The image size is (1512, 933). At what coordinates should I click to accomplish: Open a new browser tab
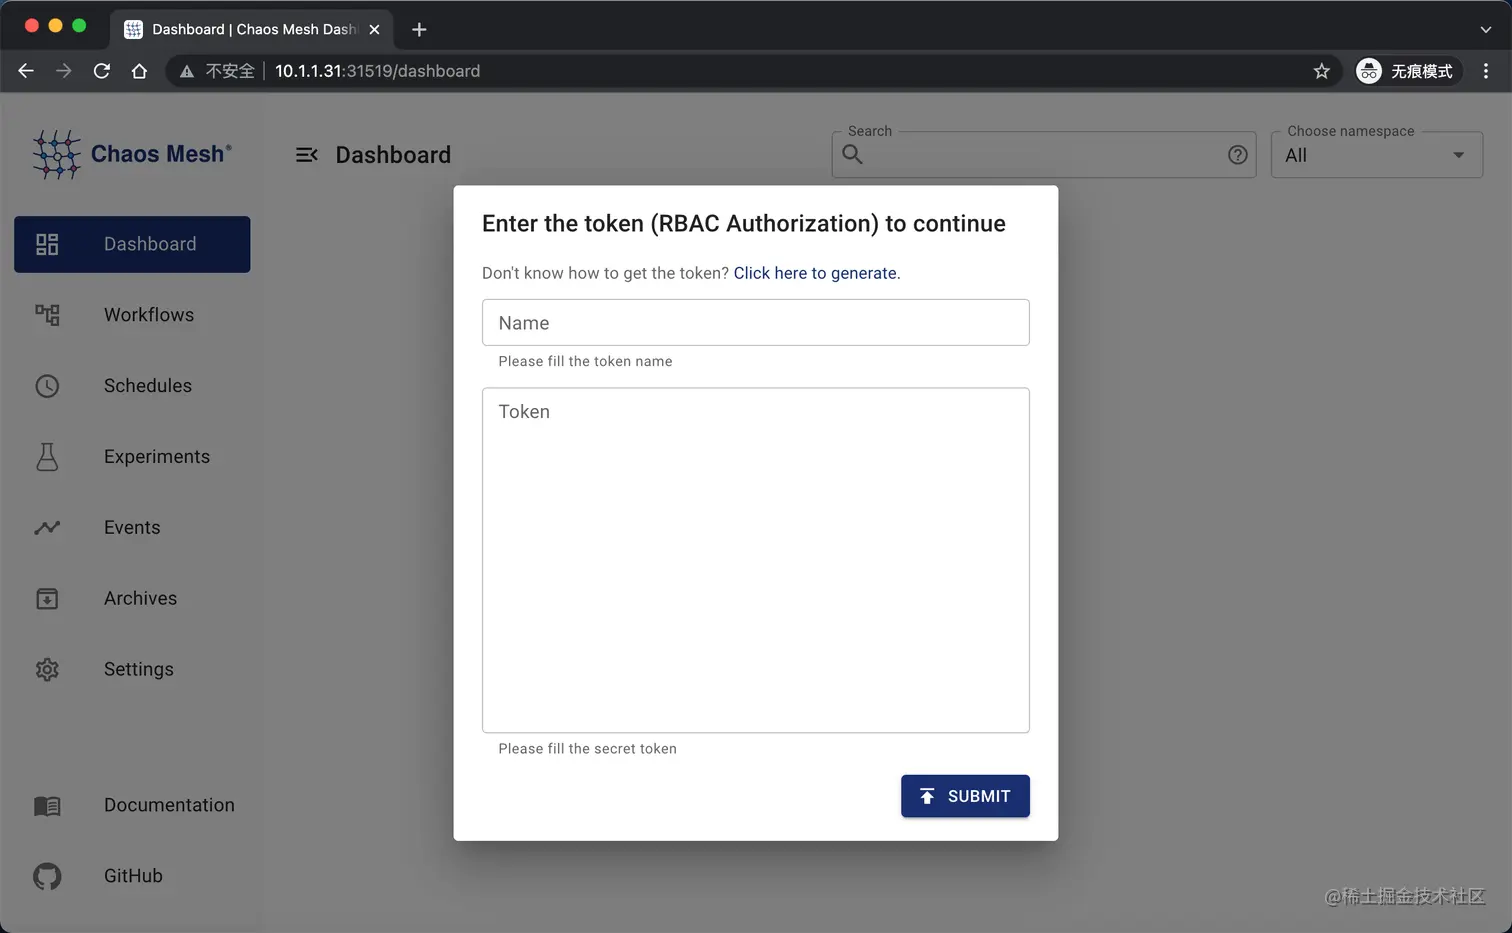(419, 30)
